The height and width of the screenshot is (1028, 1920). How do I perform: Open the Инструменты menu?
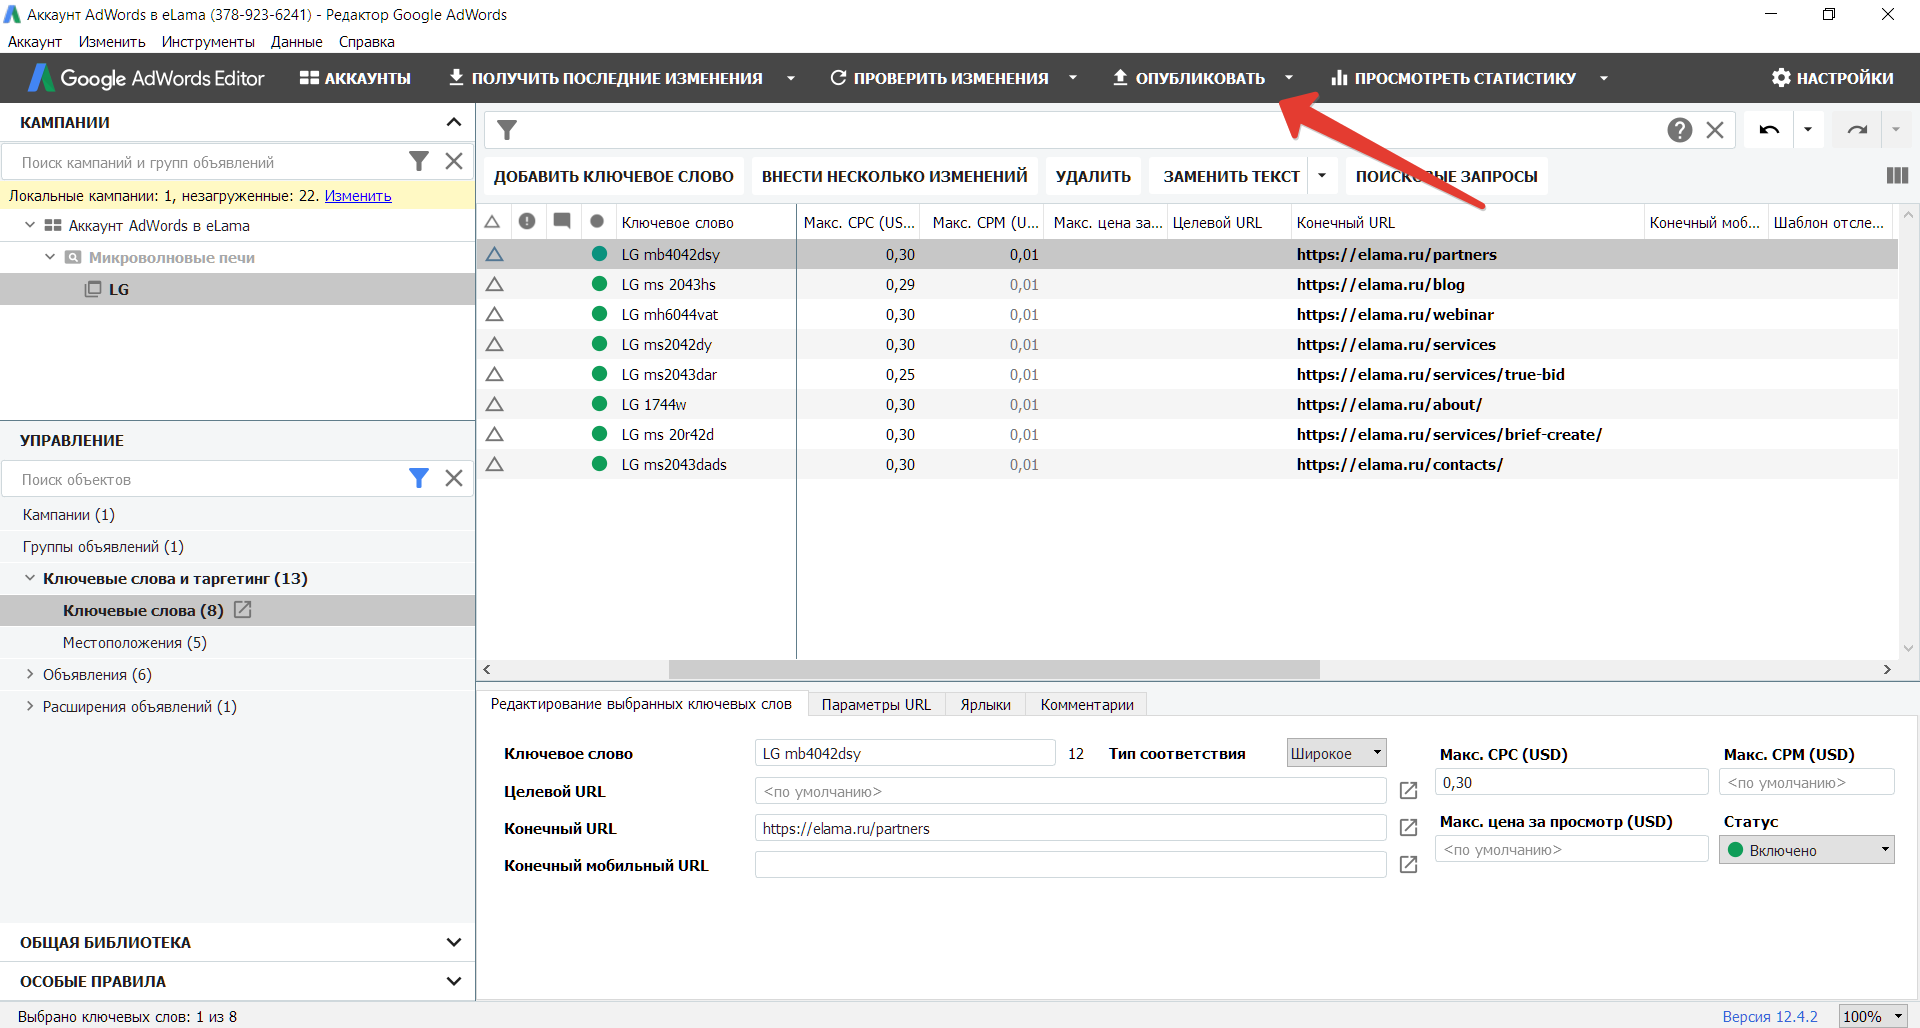coord(208,42)
